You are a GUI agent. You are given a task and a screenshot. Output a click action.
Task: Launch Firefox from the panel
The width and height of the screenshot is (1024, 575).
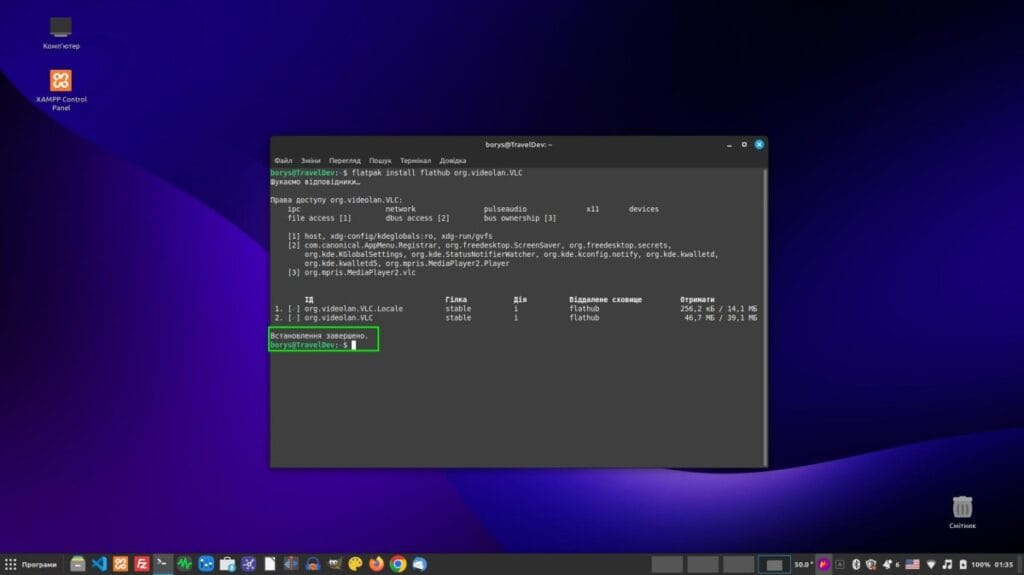tap(377, 564)
